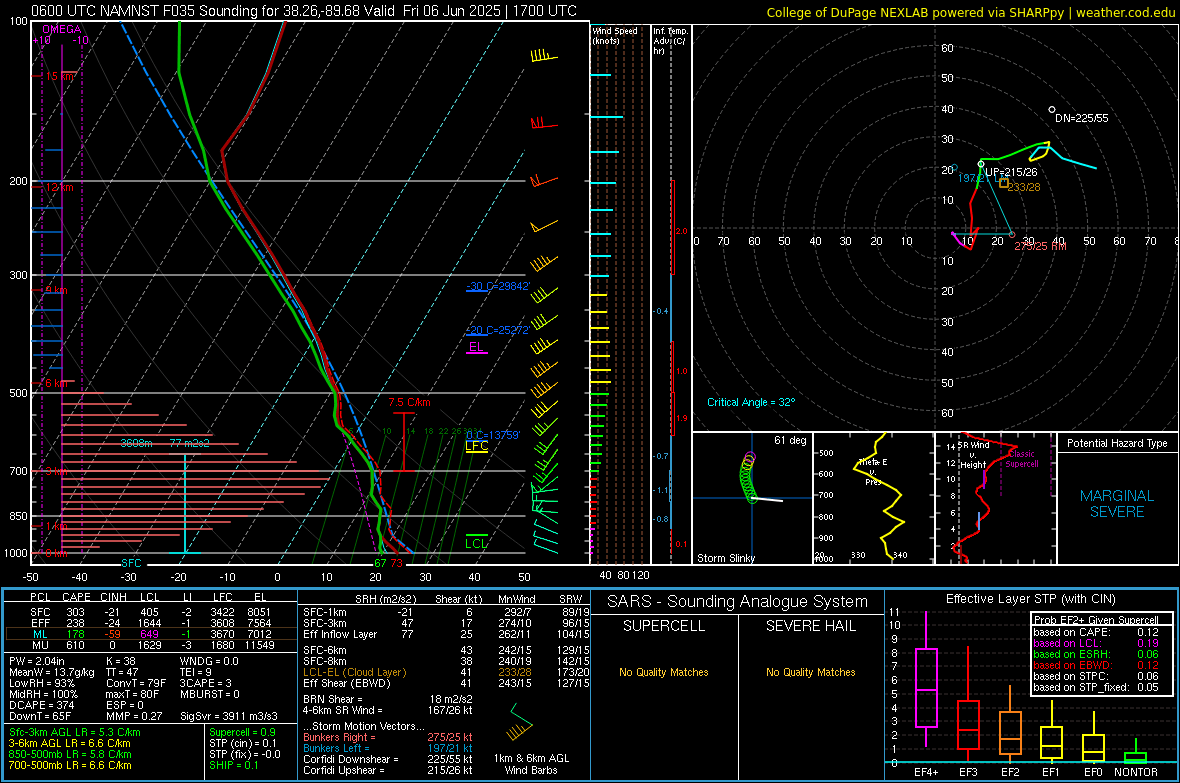Image resolution: width=1180 pixels, height=783 pixels.
Task: Select the "ConvT = 79F" value
Action: pos(135,683)
